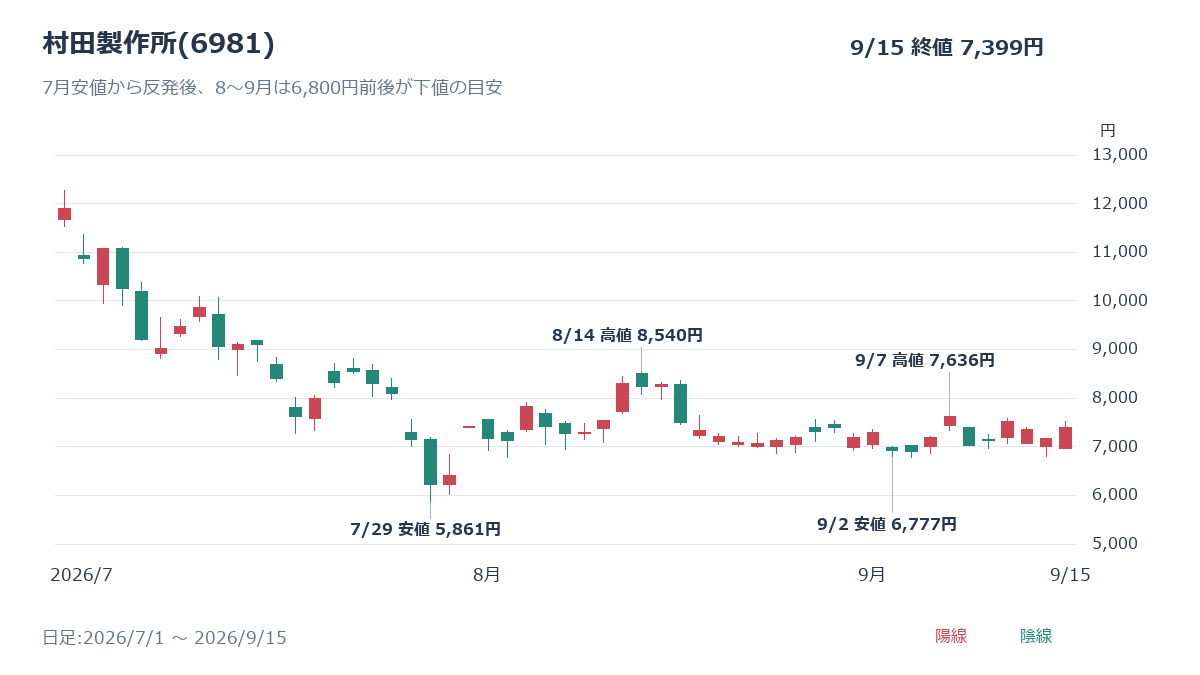Screen dimensions: 1200x675
Task: Click the 9/15 終値 7,399円 label
Action: [946, 47]
